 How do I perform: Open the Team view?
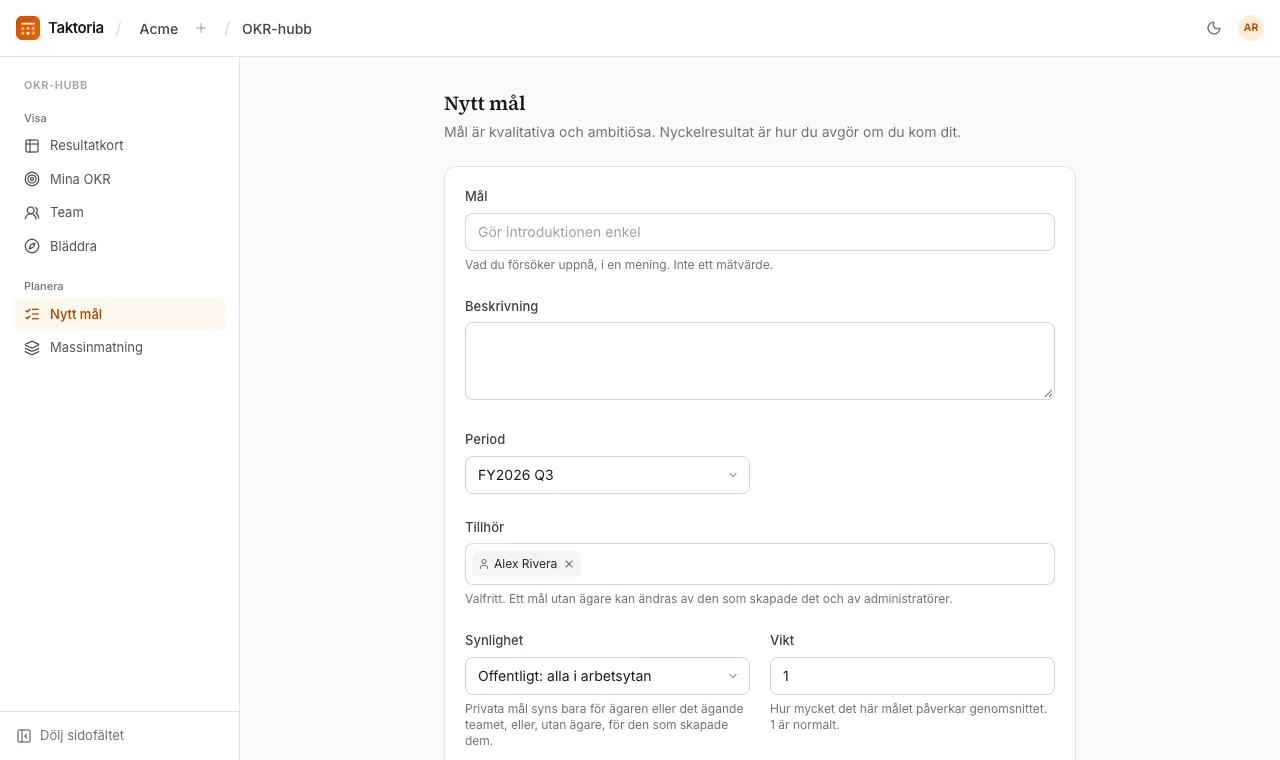click(120, 213)
